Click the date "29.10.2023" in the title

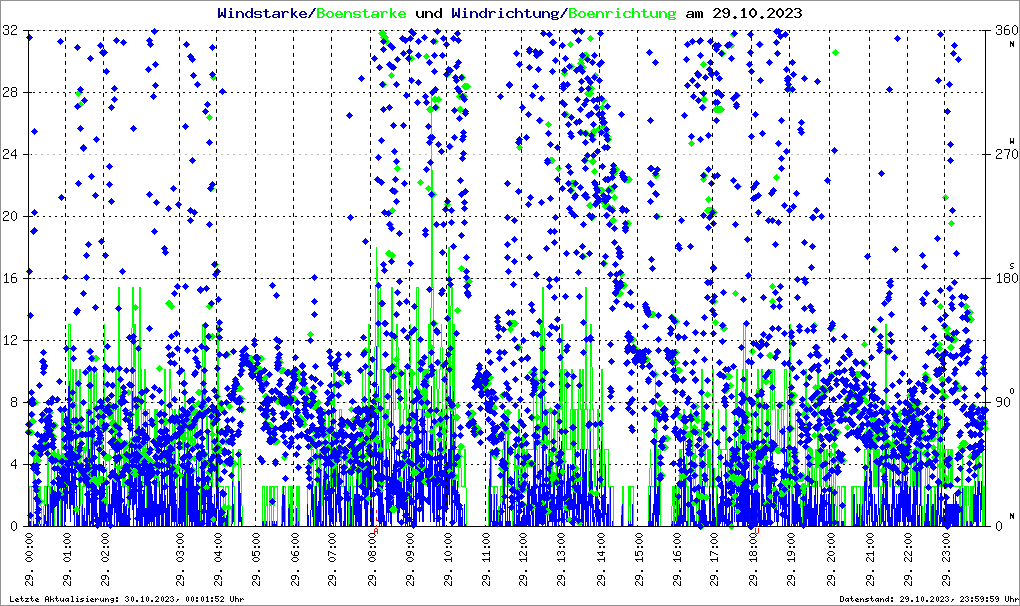(x=756, y=14)
